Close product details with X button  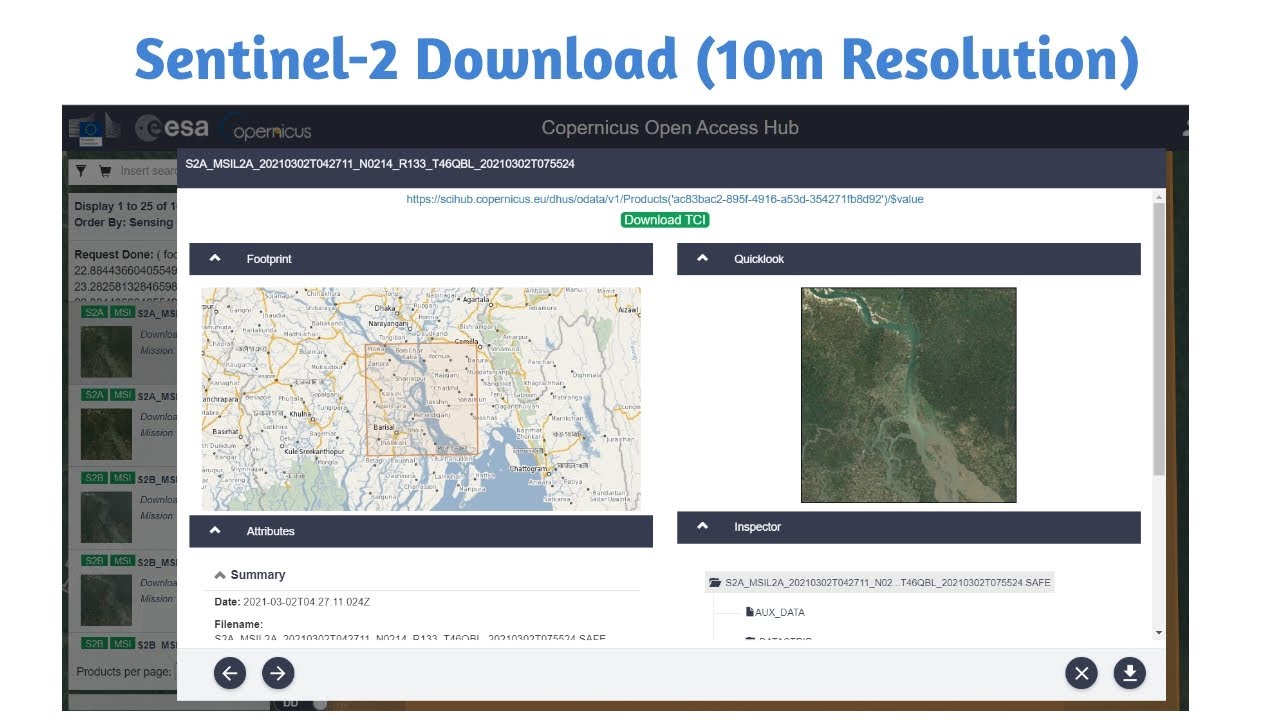click(1081, 673)
